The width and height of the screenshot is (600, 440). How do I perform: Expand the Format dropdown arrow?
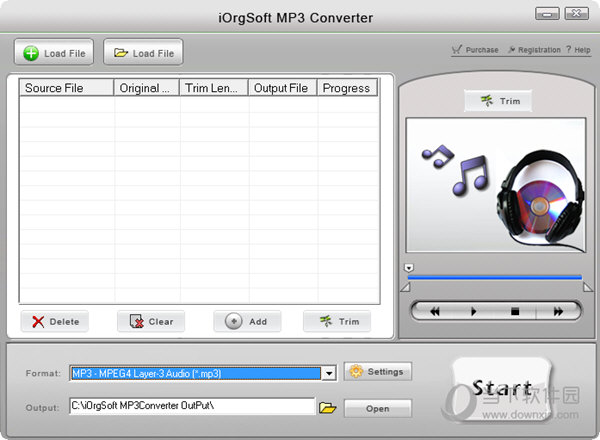tap(329, 373)
